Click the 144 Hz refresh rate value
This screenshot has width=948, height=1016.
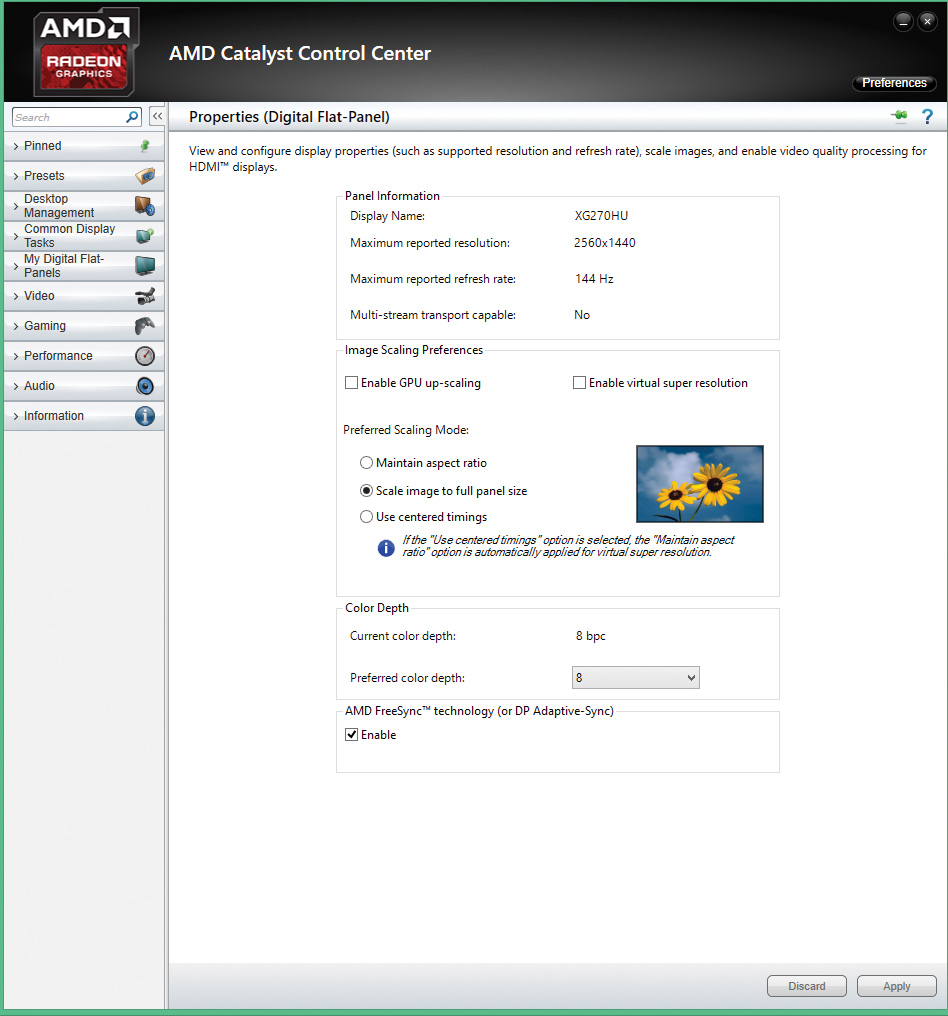click(594, 279)
